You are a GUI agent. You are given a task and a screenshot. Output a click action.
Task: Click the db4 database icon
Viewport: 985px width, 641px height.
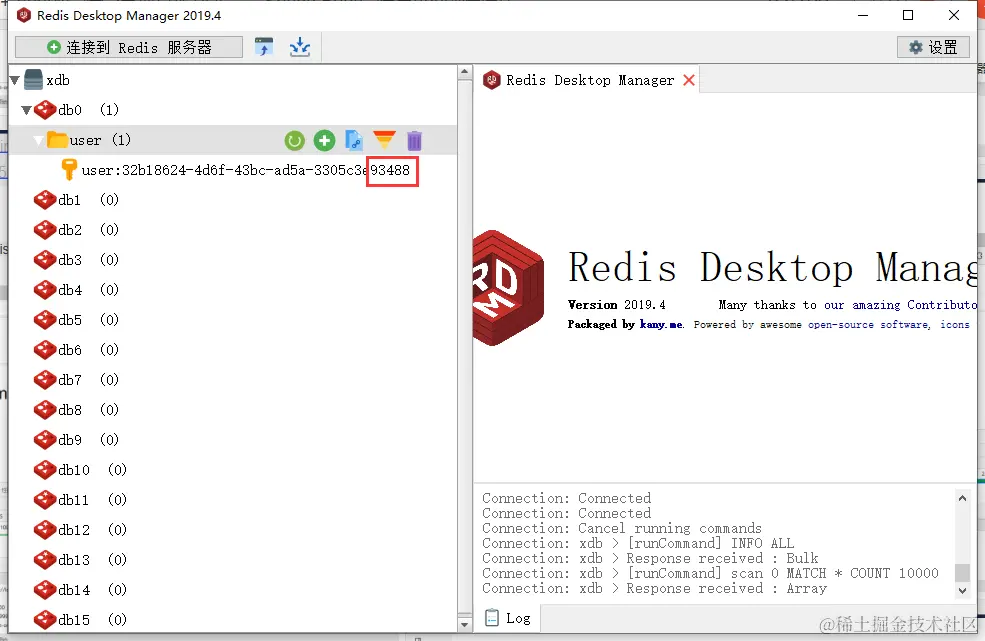[x=45, y=290]
